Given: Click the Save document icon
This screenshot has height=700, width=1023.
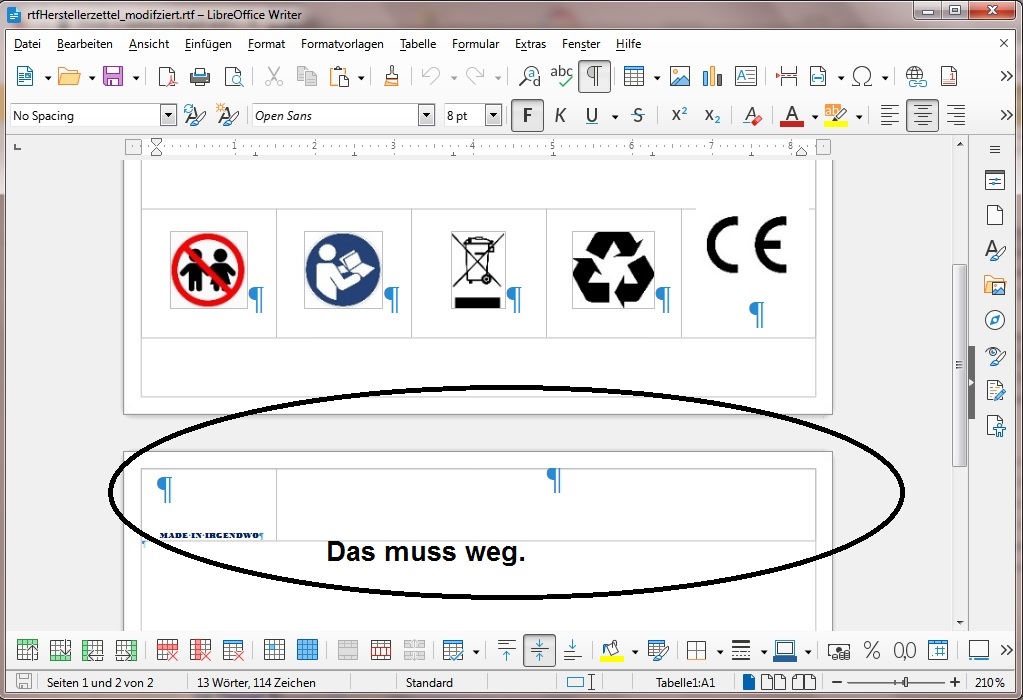Looking at the screenshot, I should [x=113, y=77].
